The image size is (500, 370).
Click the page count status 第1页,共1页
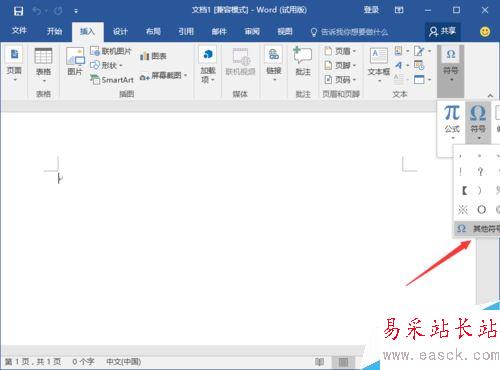click(x=33, y=362)
